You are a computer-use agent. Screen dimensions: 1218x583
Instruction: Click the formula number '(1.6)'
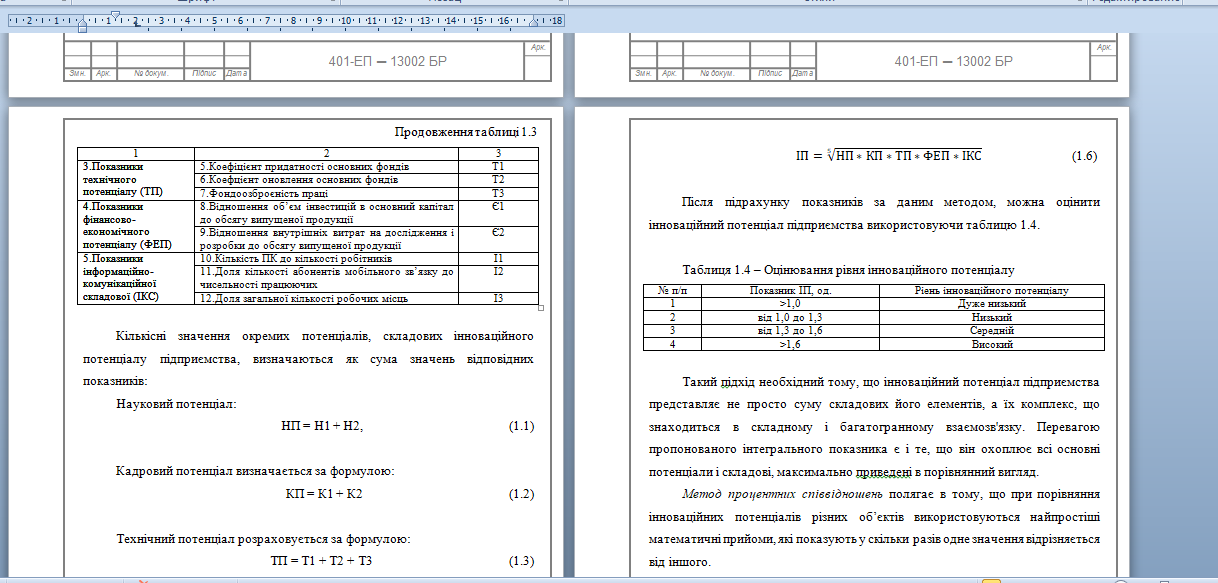[1085, 156]
